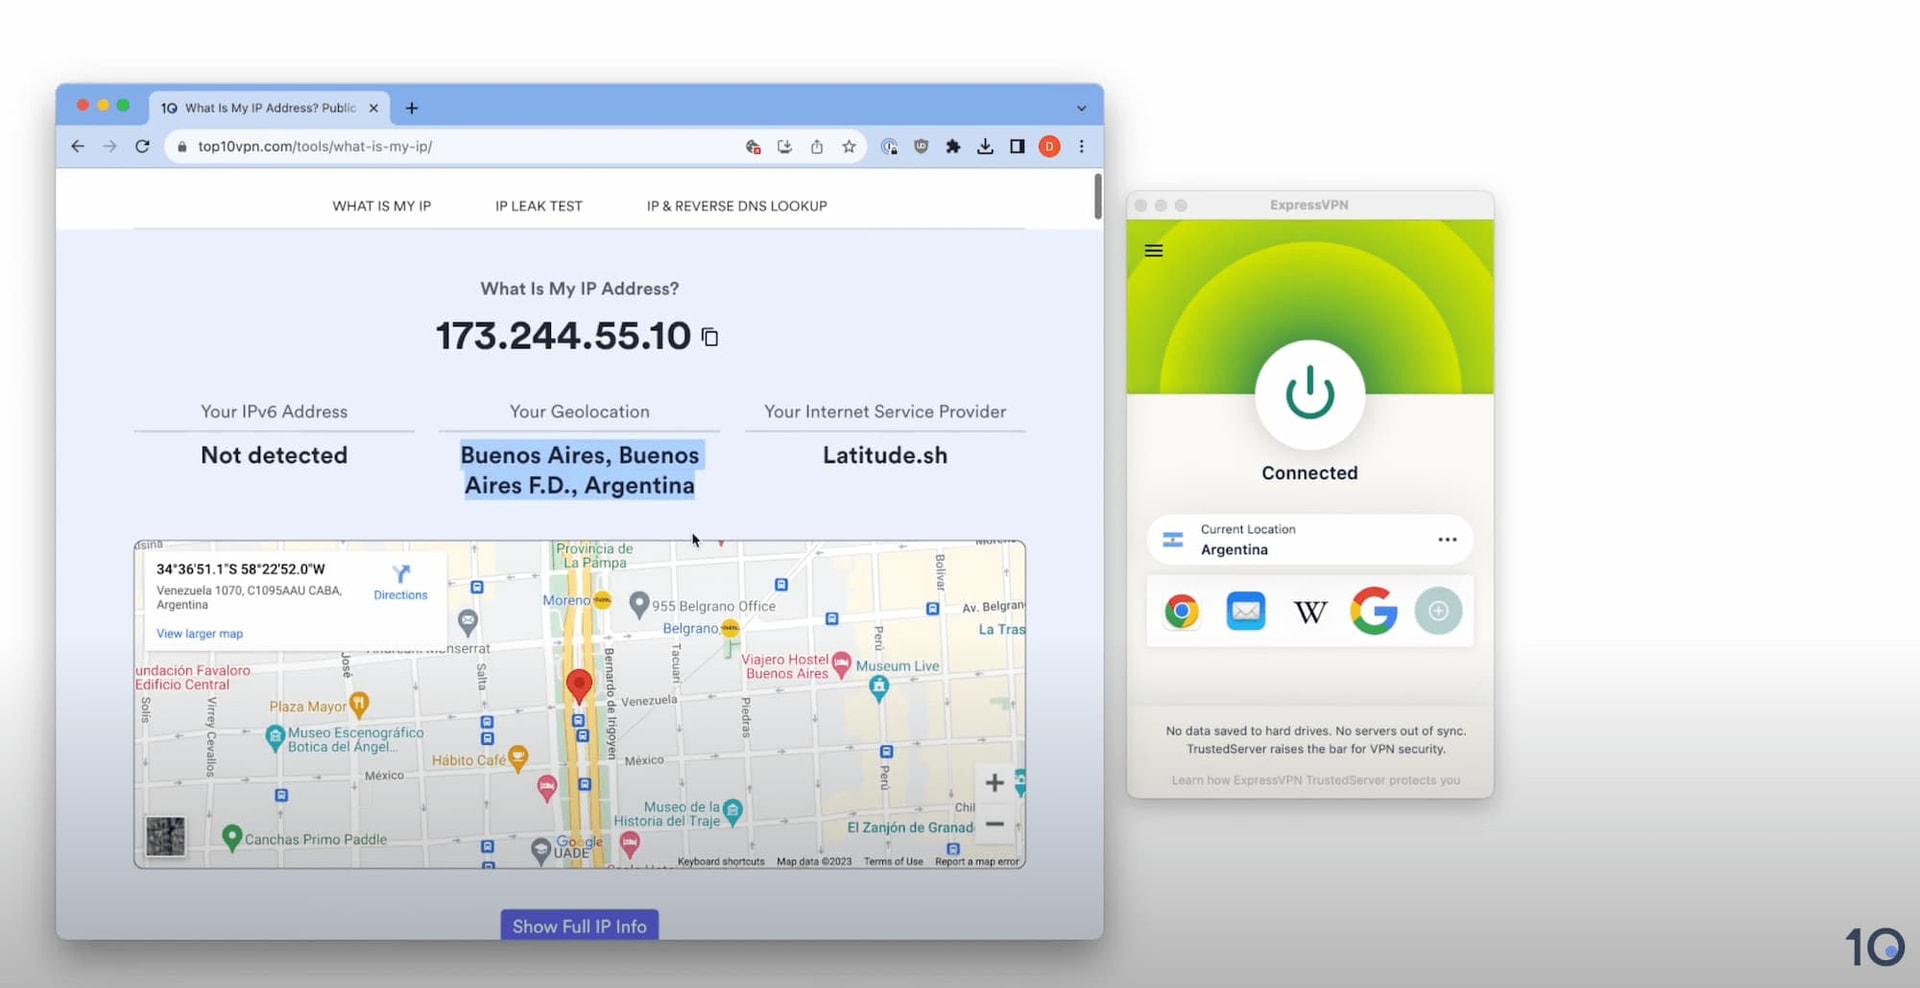This screenshot has height=988, width=1920.
Task: Open the Chrome extensions puzzle icon
Action: tap(953, 146)
